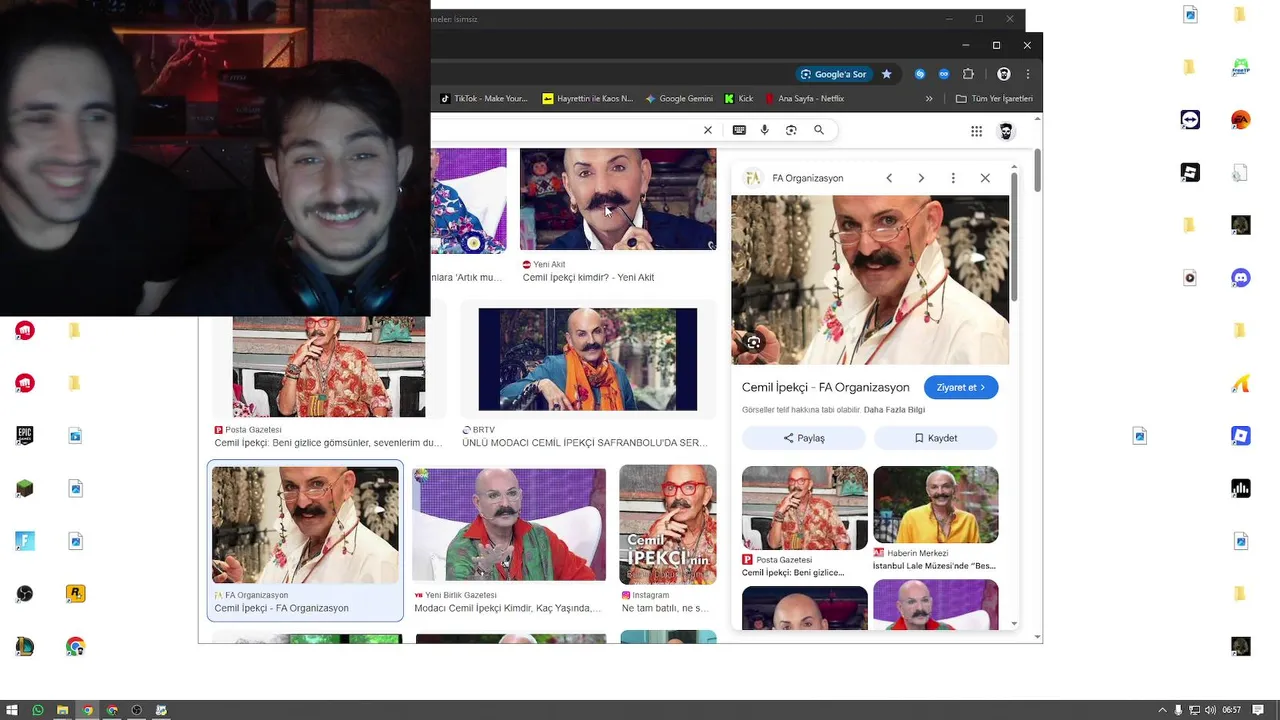Open the large preview image
The height and width of the screenshot is (720, 1280).
click(x=870, y=280)
